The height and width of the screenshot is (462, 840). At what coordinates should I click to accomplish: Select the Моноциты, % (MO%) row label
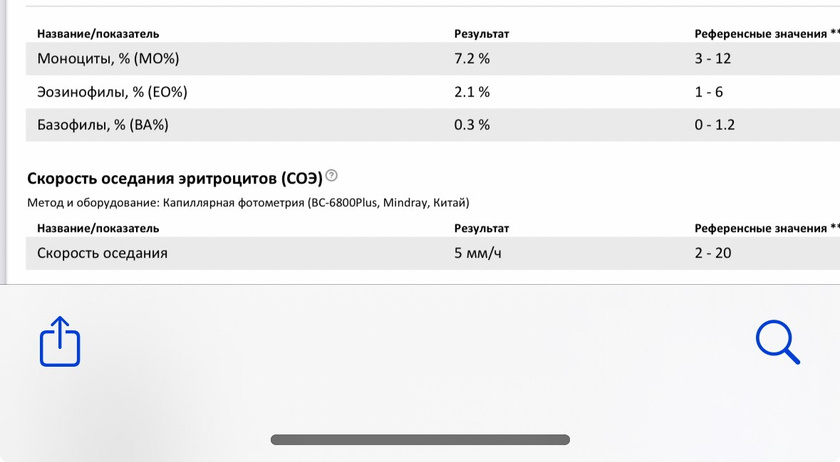coord(108,59)
